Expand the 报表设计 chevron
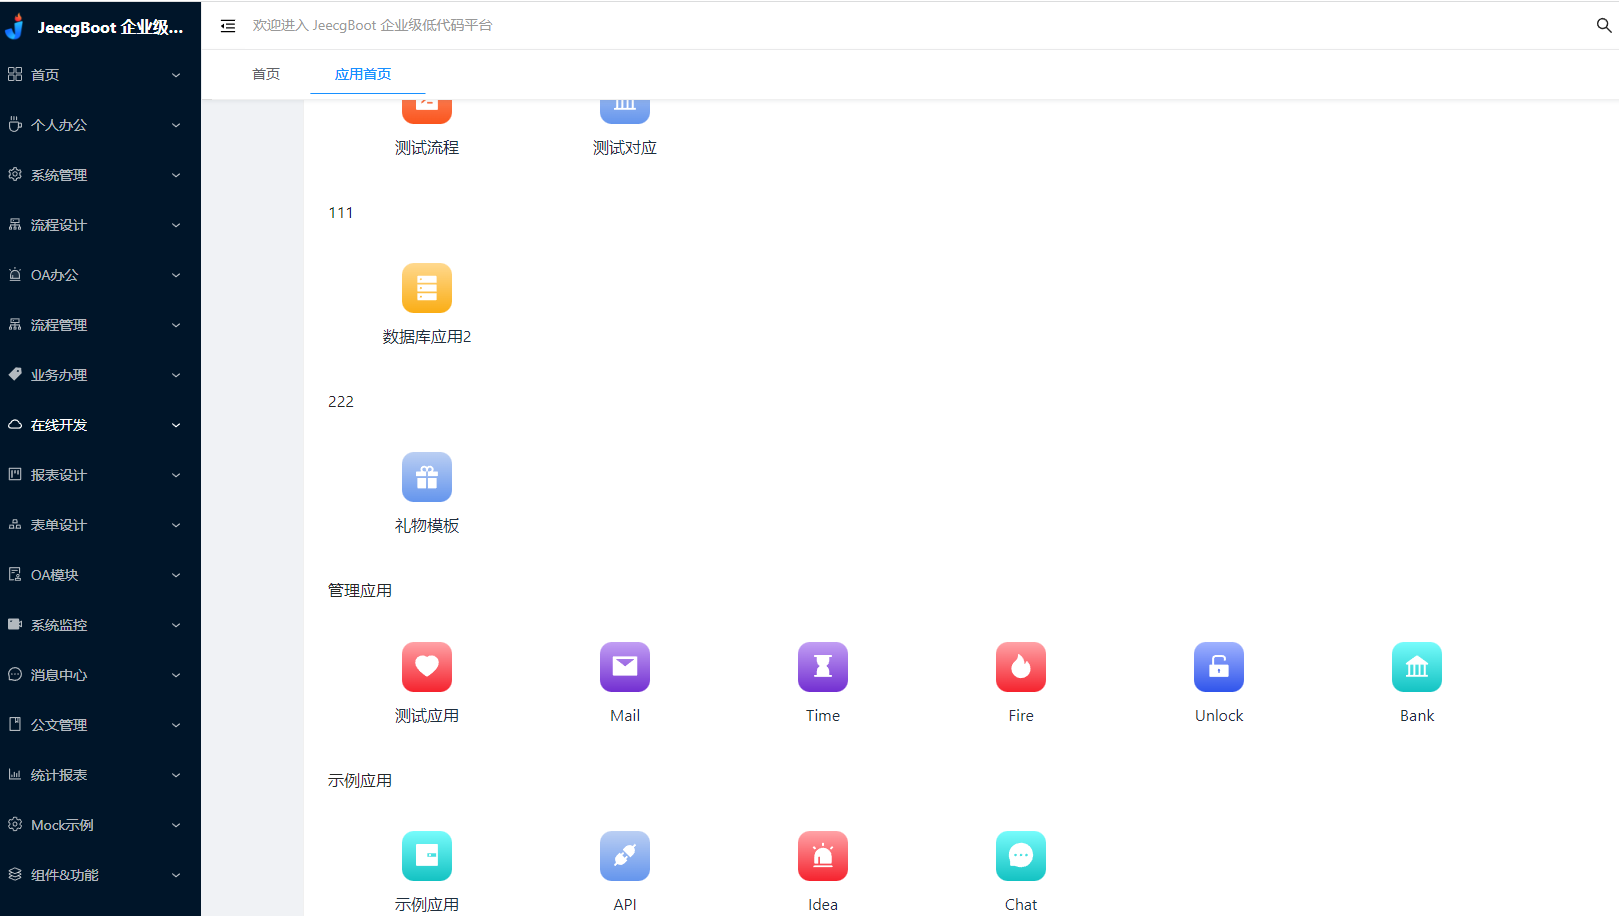The image size is (1619, 916). click(176, 475)
